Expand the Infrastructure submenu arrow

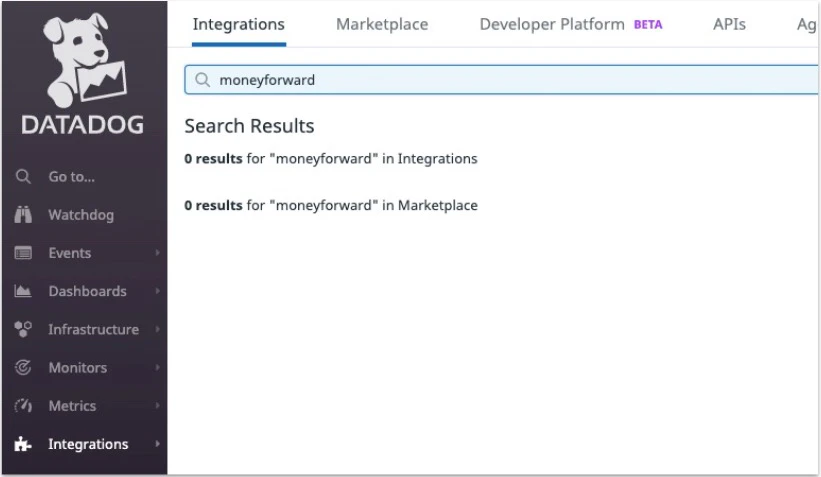pos(157,329)
